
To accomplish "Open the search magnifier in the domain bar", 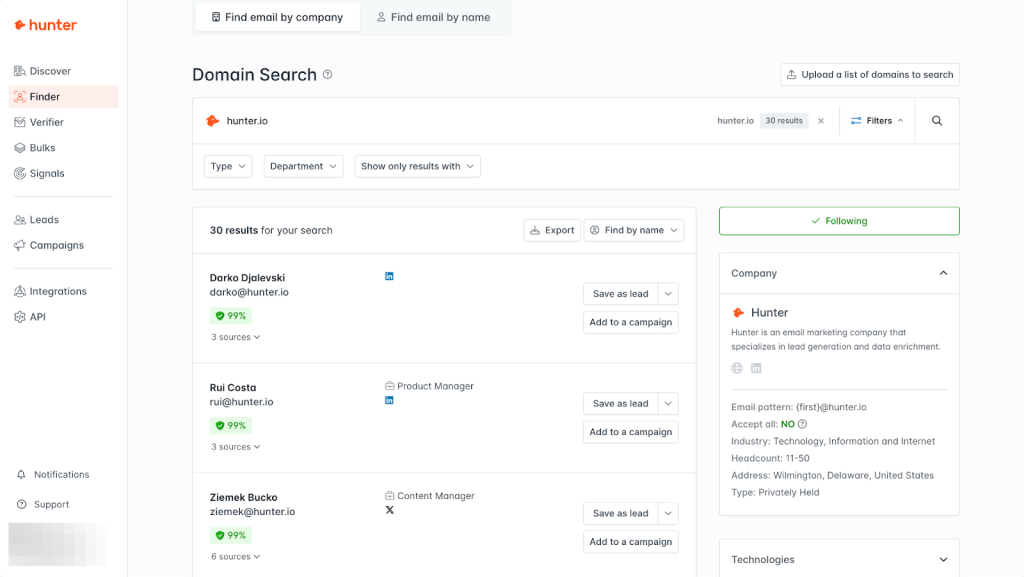I will coord(936,120).
